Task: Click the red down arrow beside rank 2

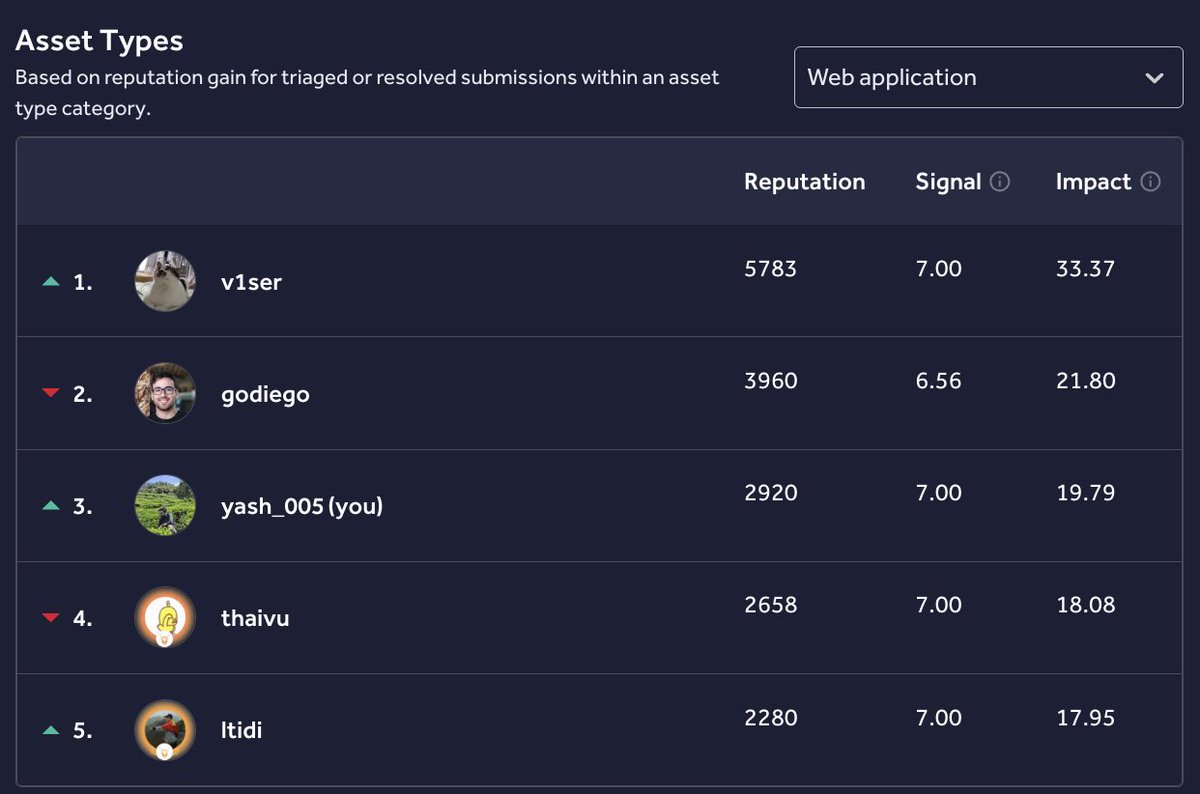Action: 51,394
